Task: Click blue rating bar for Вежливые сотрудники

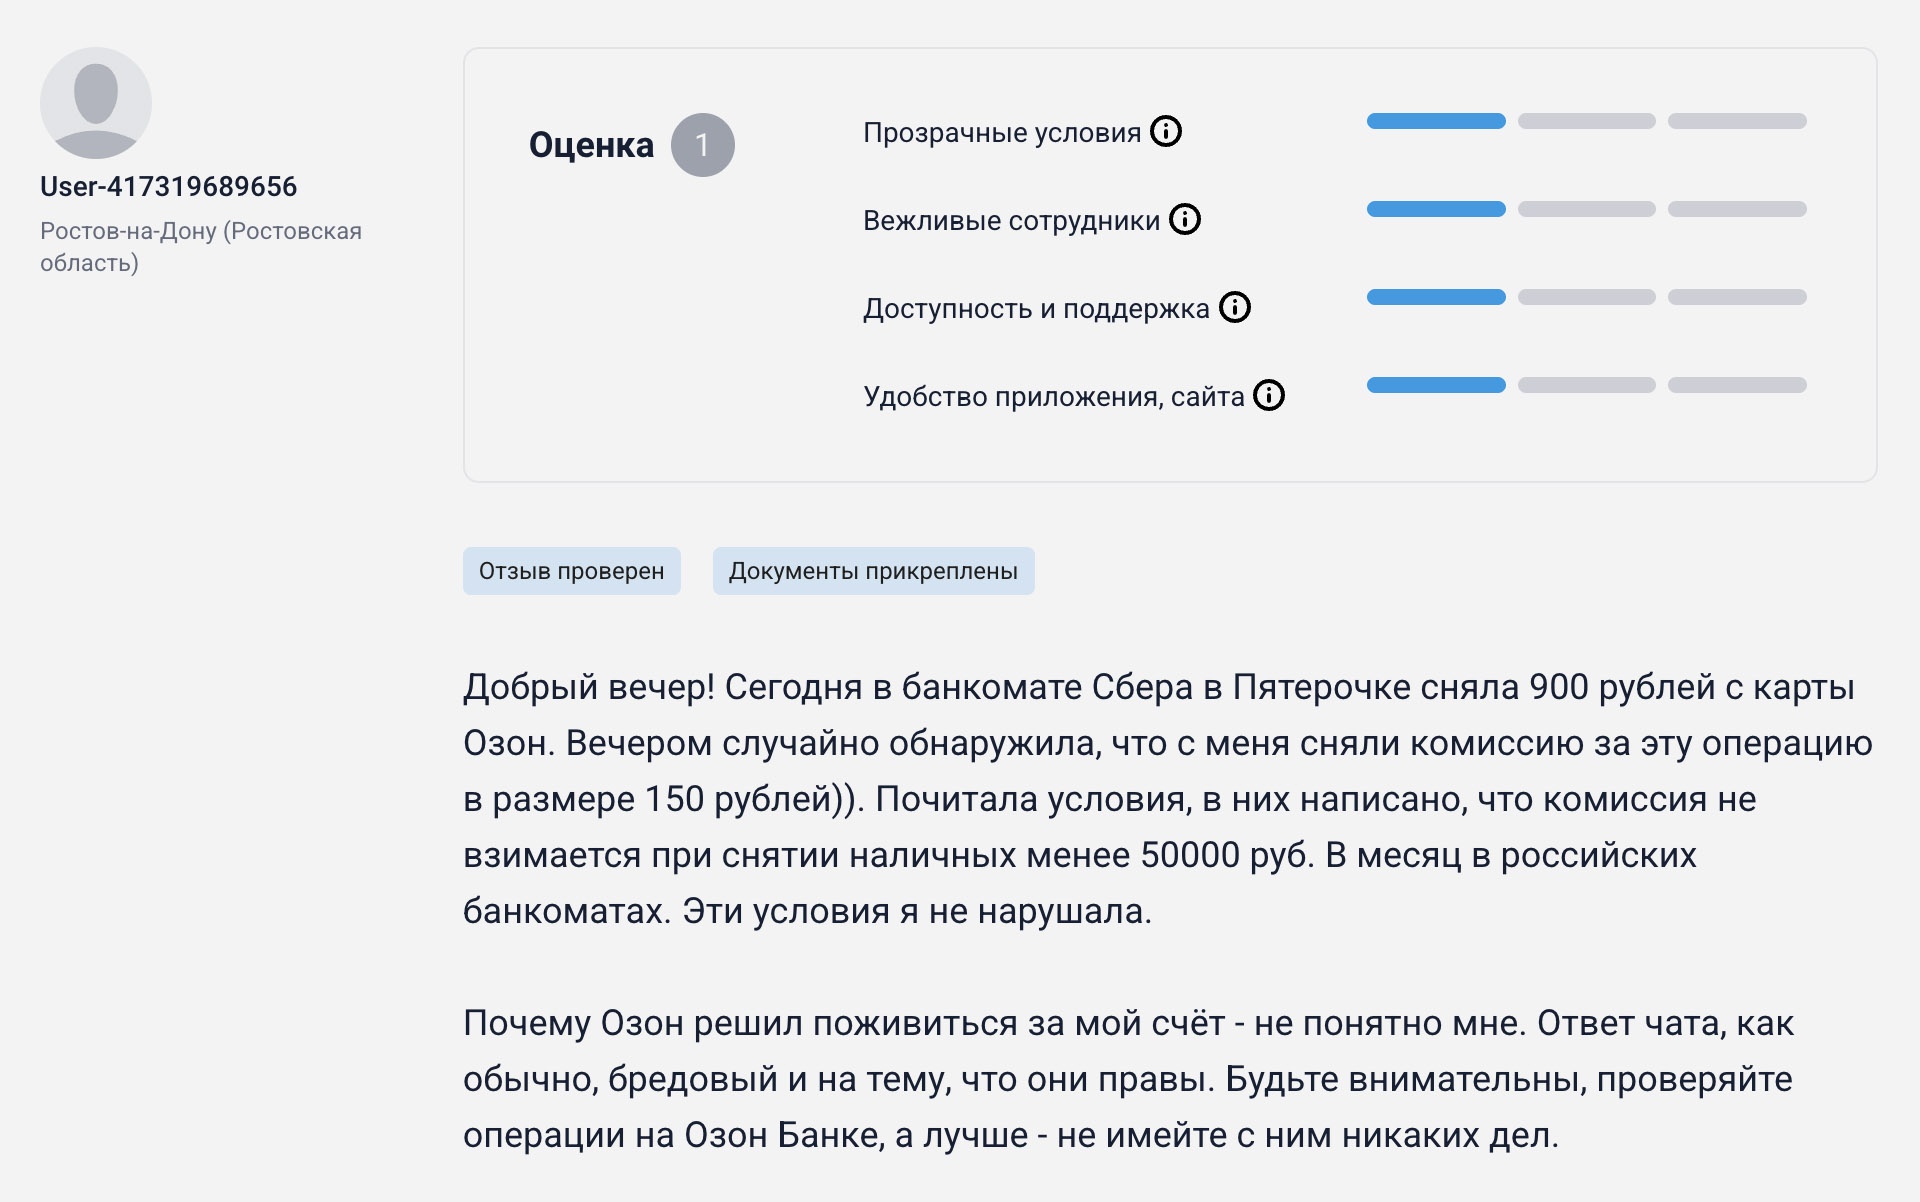Action: 1435,209
